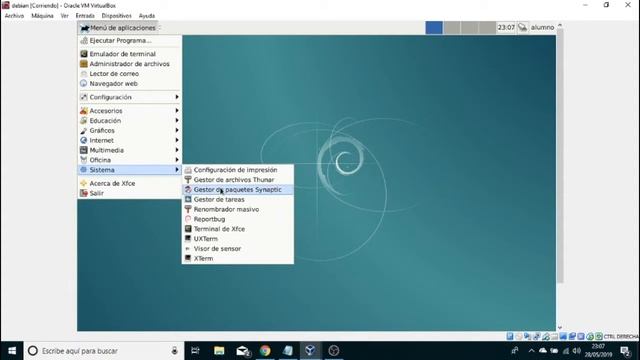Image resolution: width=640 pixels, height=360 pixels.
Task: Click the Configuración menu icon
Action: [x=84, y=97]
